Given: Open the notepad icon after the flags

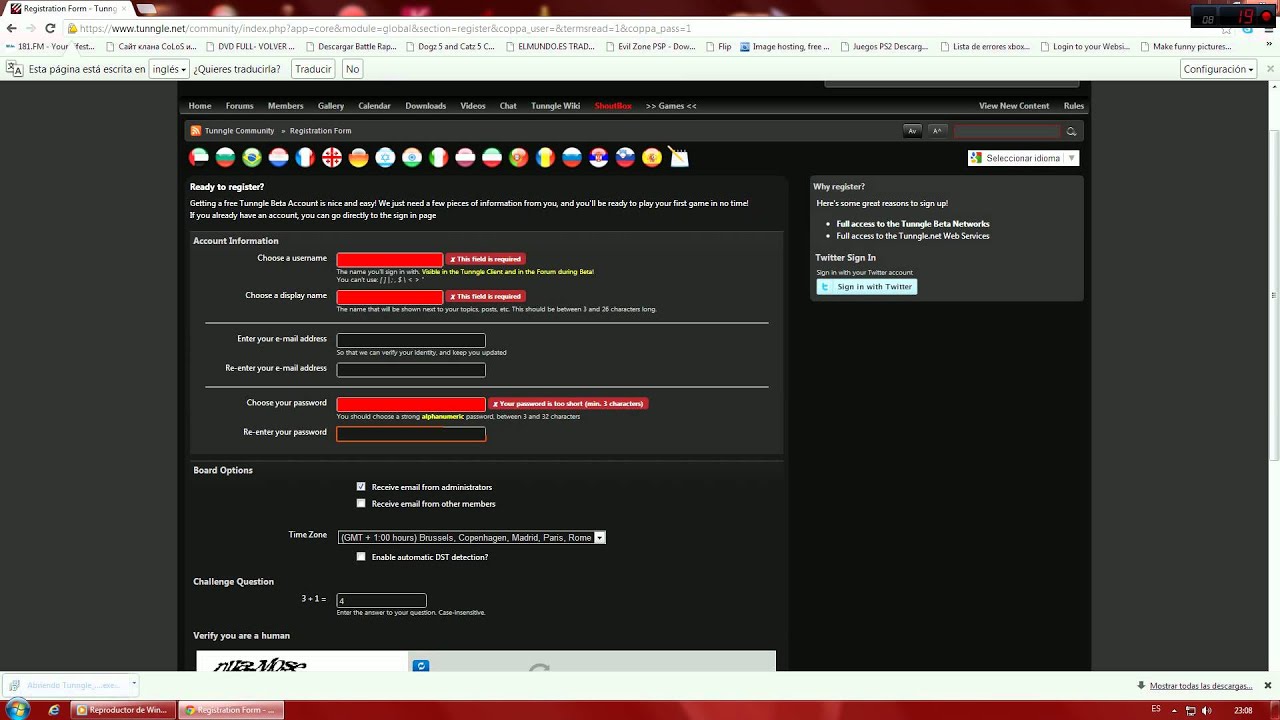Looking at the screenshot, I should [x=679, y=157].
